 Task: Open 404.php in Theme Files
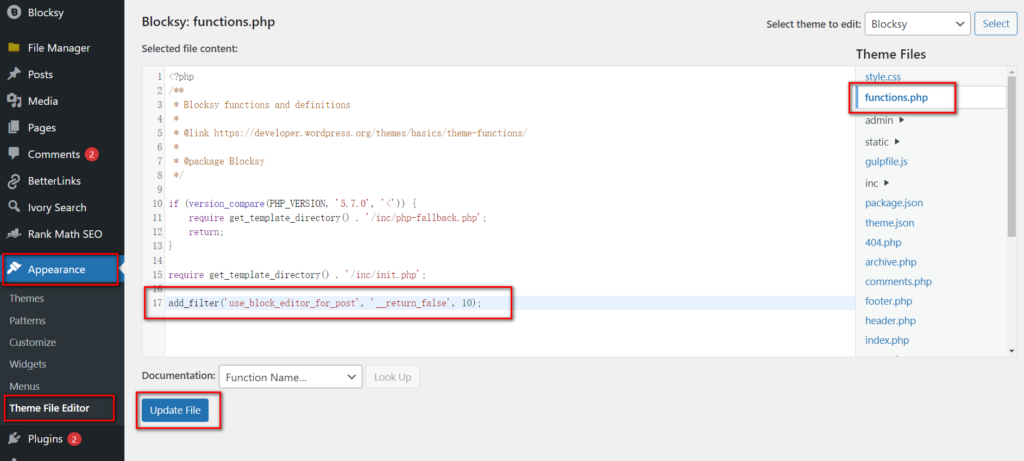[x=883, y=242]
